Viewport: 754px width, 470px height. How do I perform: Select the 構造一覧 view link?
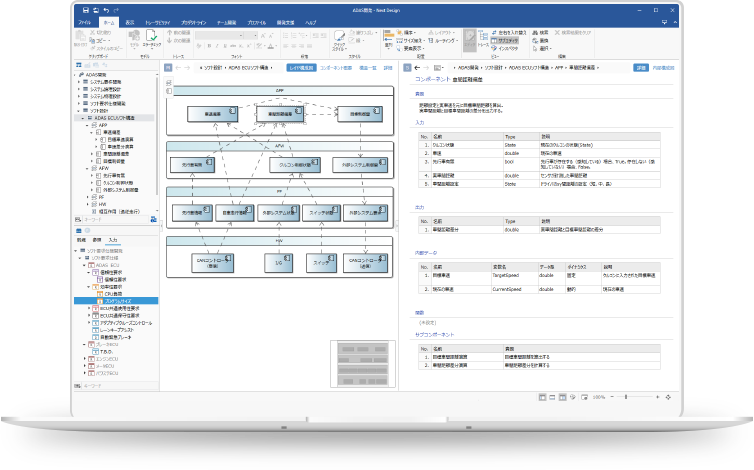click(368, 68)
